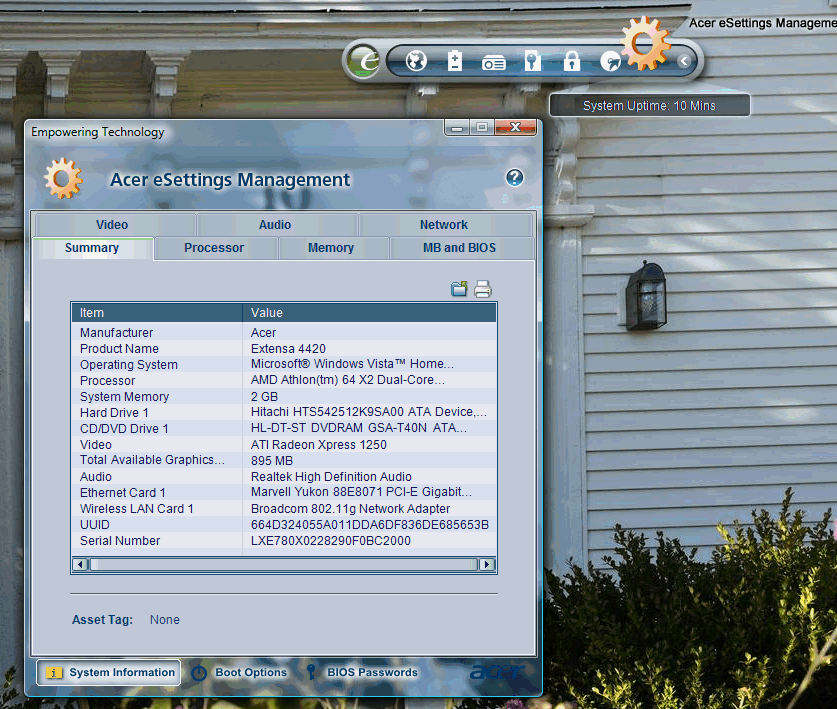
Task: Select the CD/DVD Drive 1 row
Action: tap(284, 429)
